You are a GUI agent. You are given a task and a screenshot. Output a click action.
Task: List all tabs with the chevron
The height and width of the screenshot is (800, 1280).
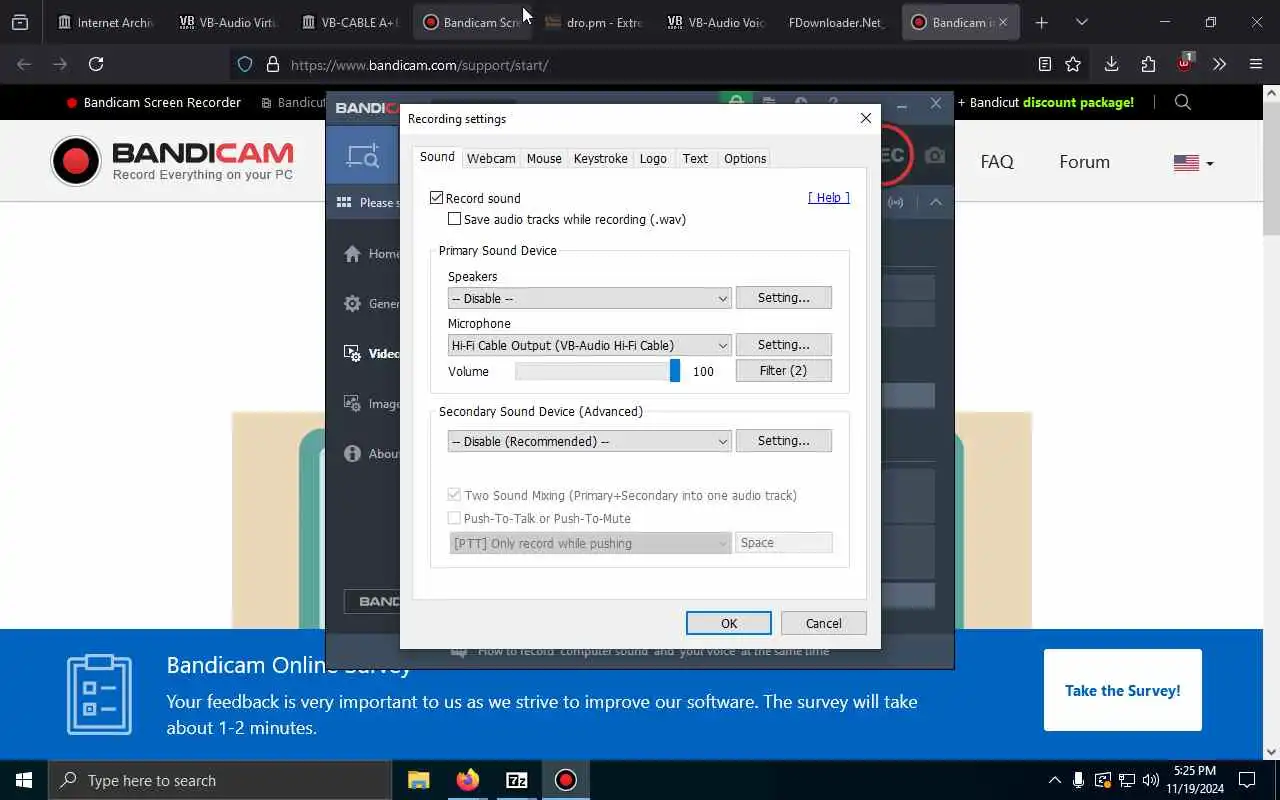pos(1081,22)
